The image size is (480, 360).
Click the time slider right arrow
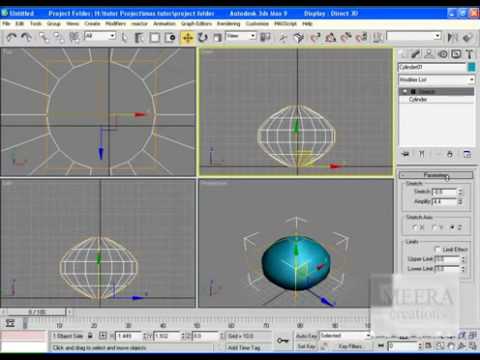70,312
